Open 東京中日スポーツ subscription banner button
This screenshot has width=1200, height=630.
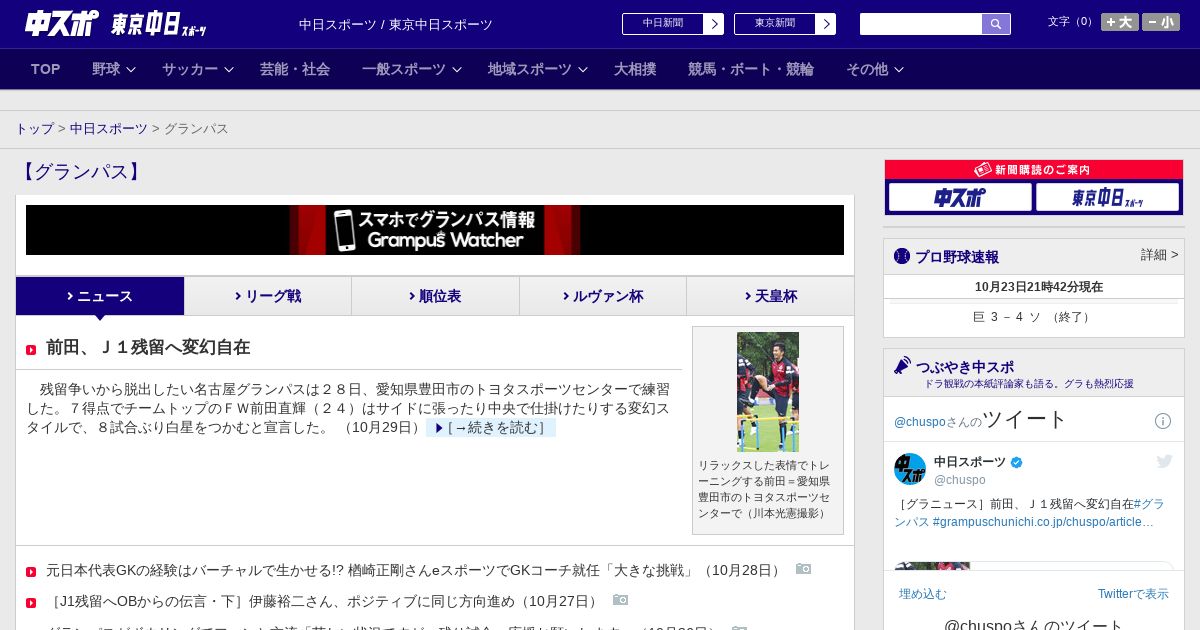click(1108, 197)
